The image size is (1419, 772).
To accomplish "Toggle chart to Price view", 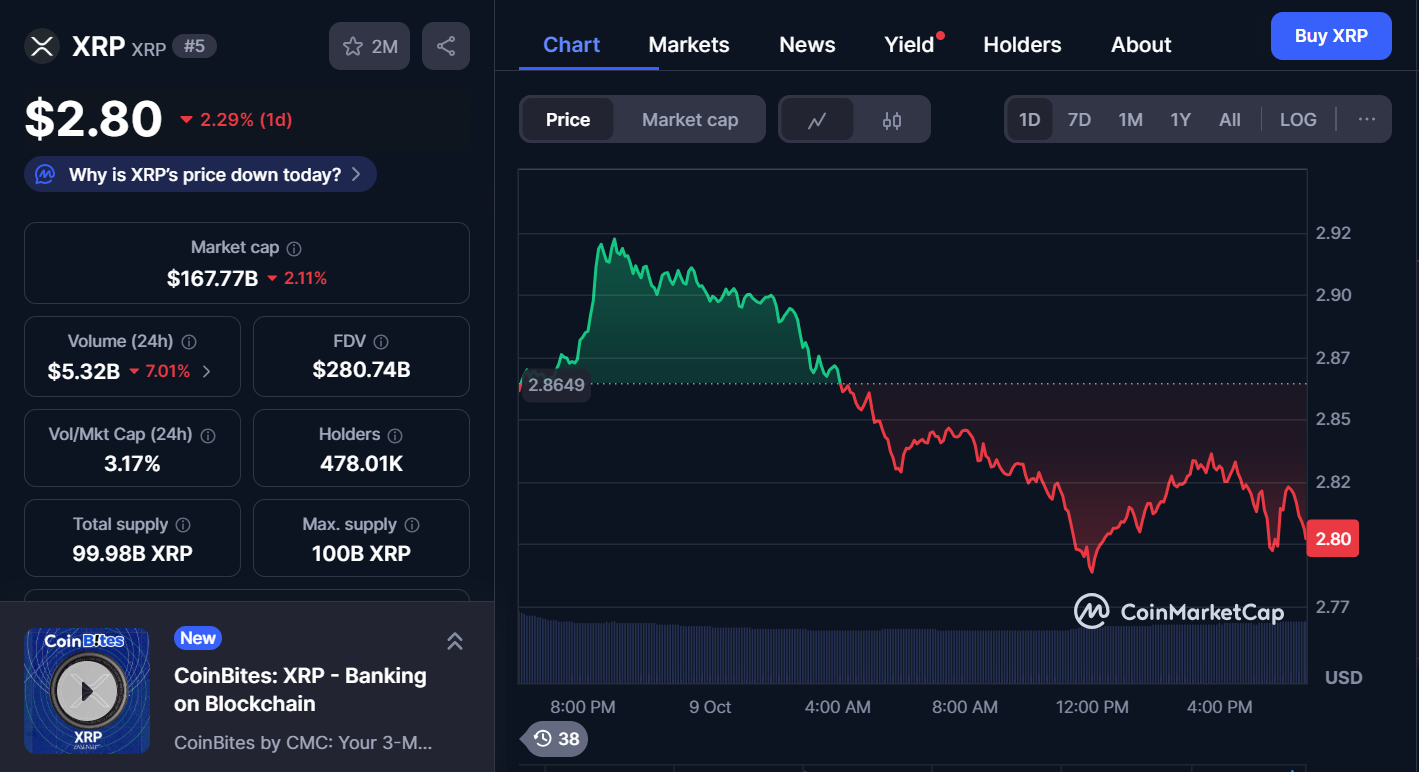I will pos(568,120).
